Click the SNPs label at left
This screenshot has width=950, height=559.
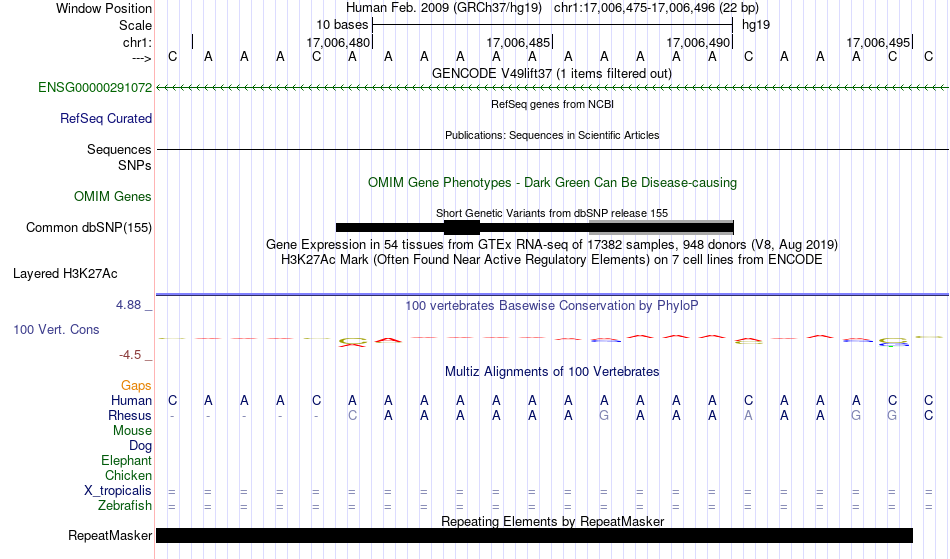click(x=135, y=165)
